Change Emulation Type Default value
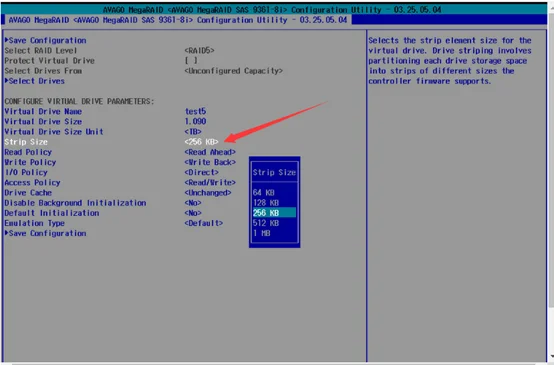 pyautogui.click(x=204, y=223)
